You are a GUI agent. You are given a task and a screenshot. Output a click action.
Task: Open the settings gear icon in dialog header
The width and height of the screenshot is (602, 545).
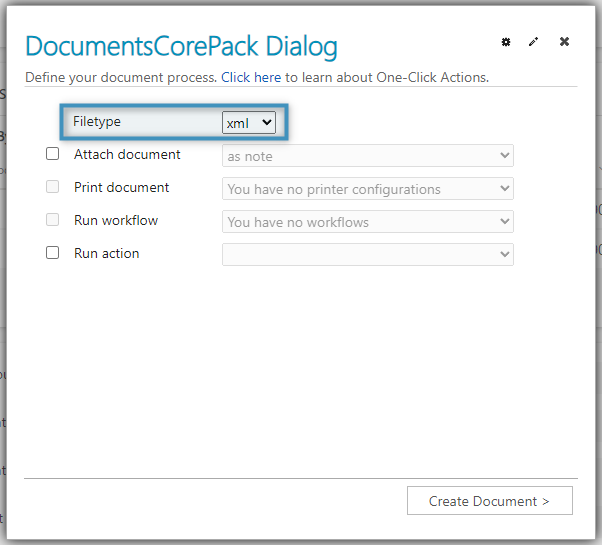506,42
